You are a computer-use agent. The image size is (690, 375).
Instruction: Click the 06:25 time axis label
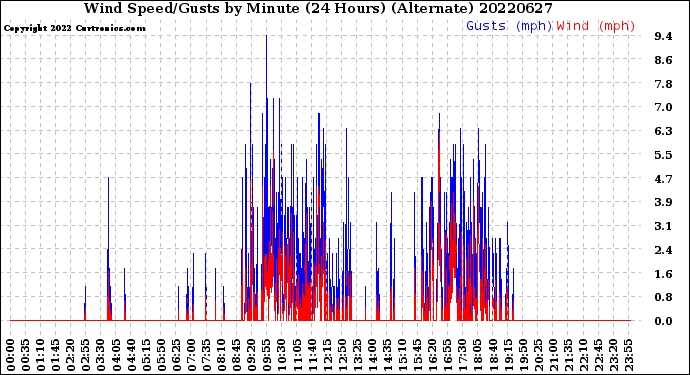coord(176,355)
